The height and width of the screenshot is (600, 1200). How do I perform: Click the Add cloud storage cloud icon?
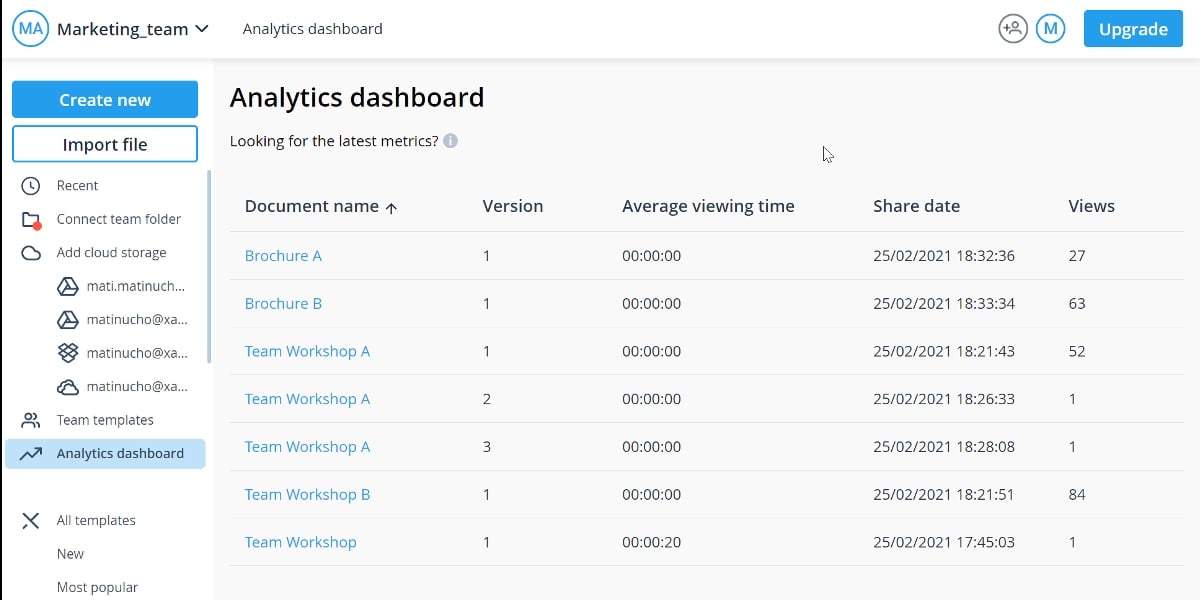click(31, 253)
